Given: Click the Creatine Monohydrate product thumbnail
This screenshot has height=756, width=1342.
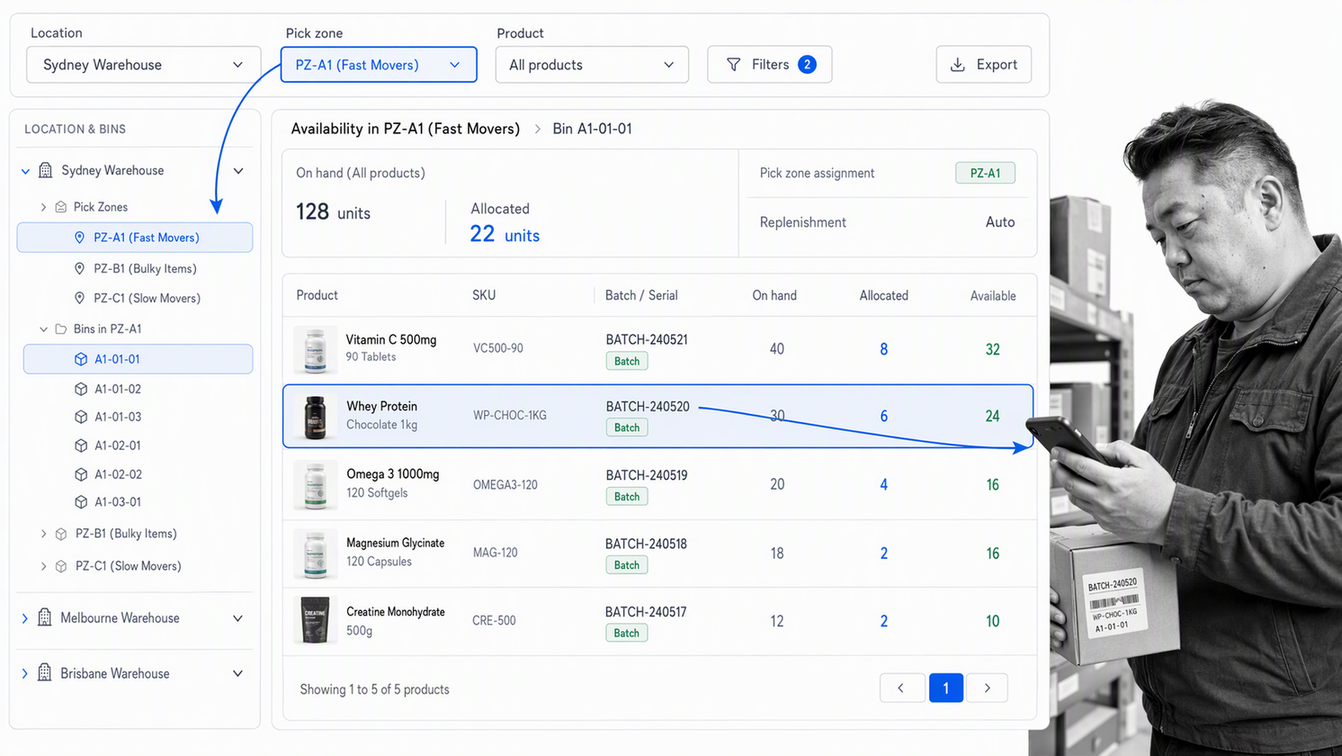Looking at the screenshot, I should tap(315, 621).
